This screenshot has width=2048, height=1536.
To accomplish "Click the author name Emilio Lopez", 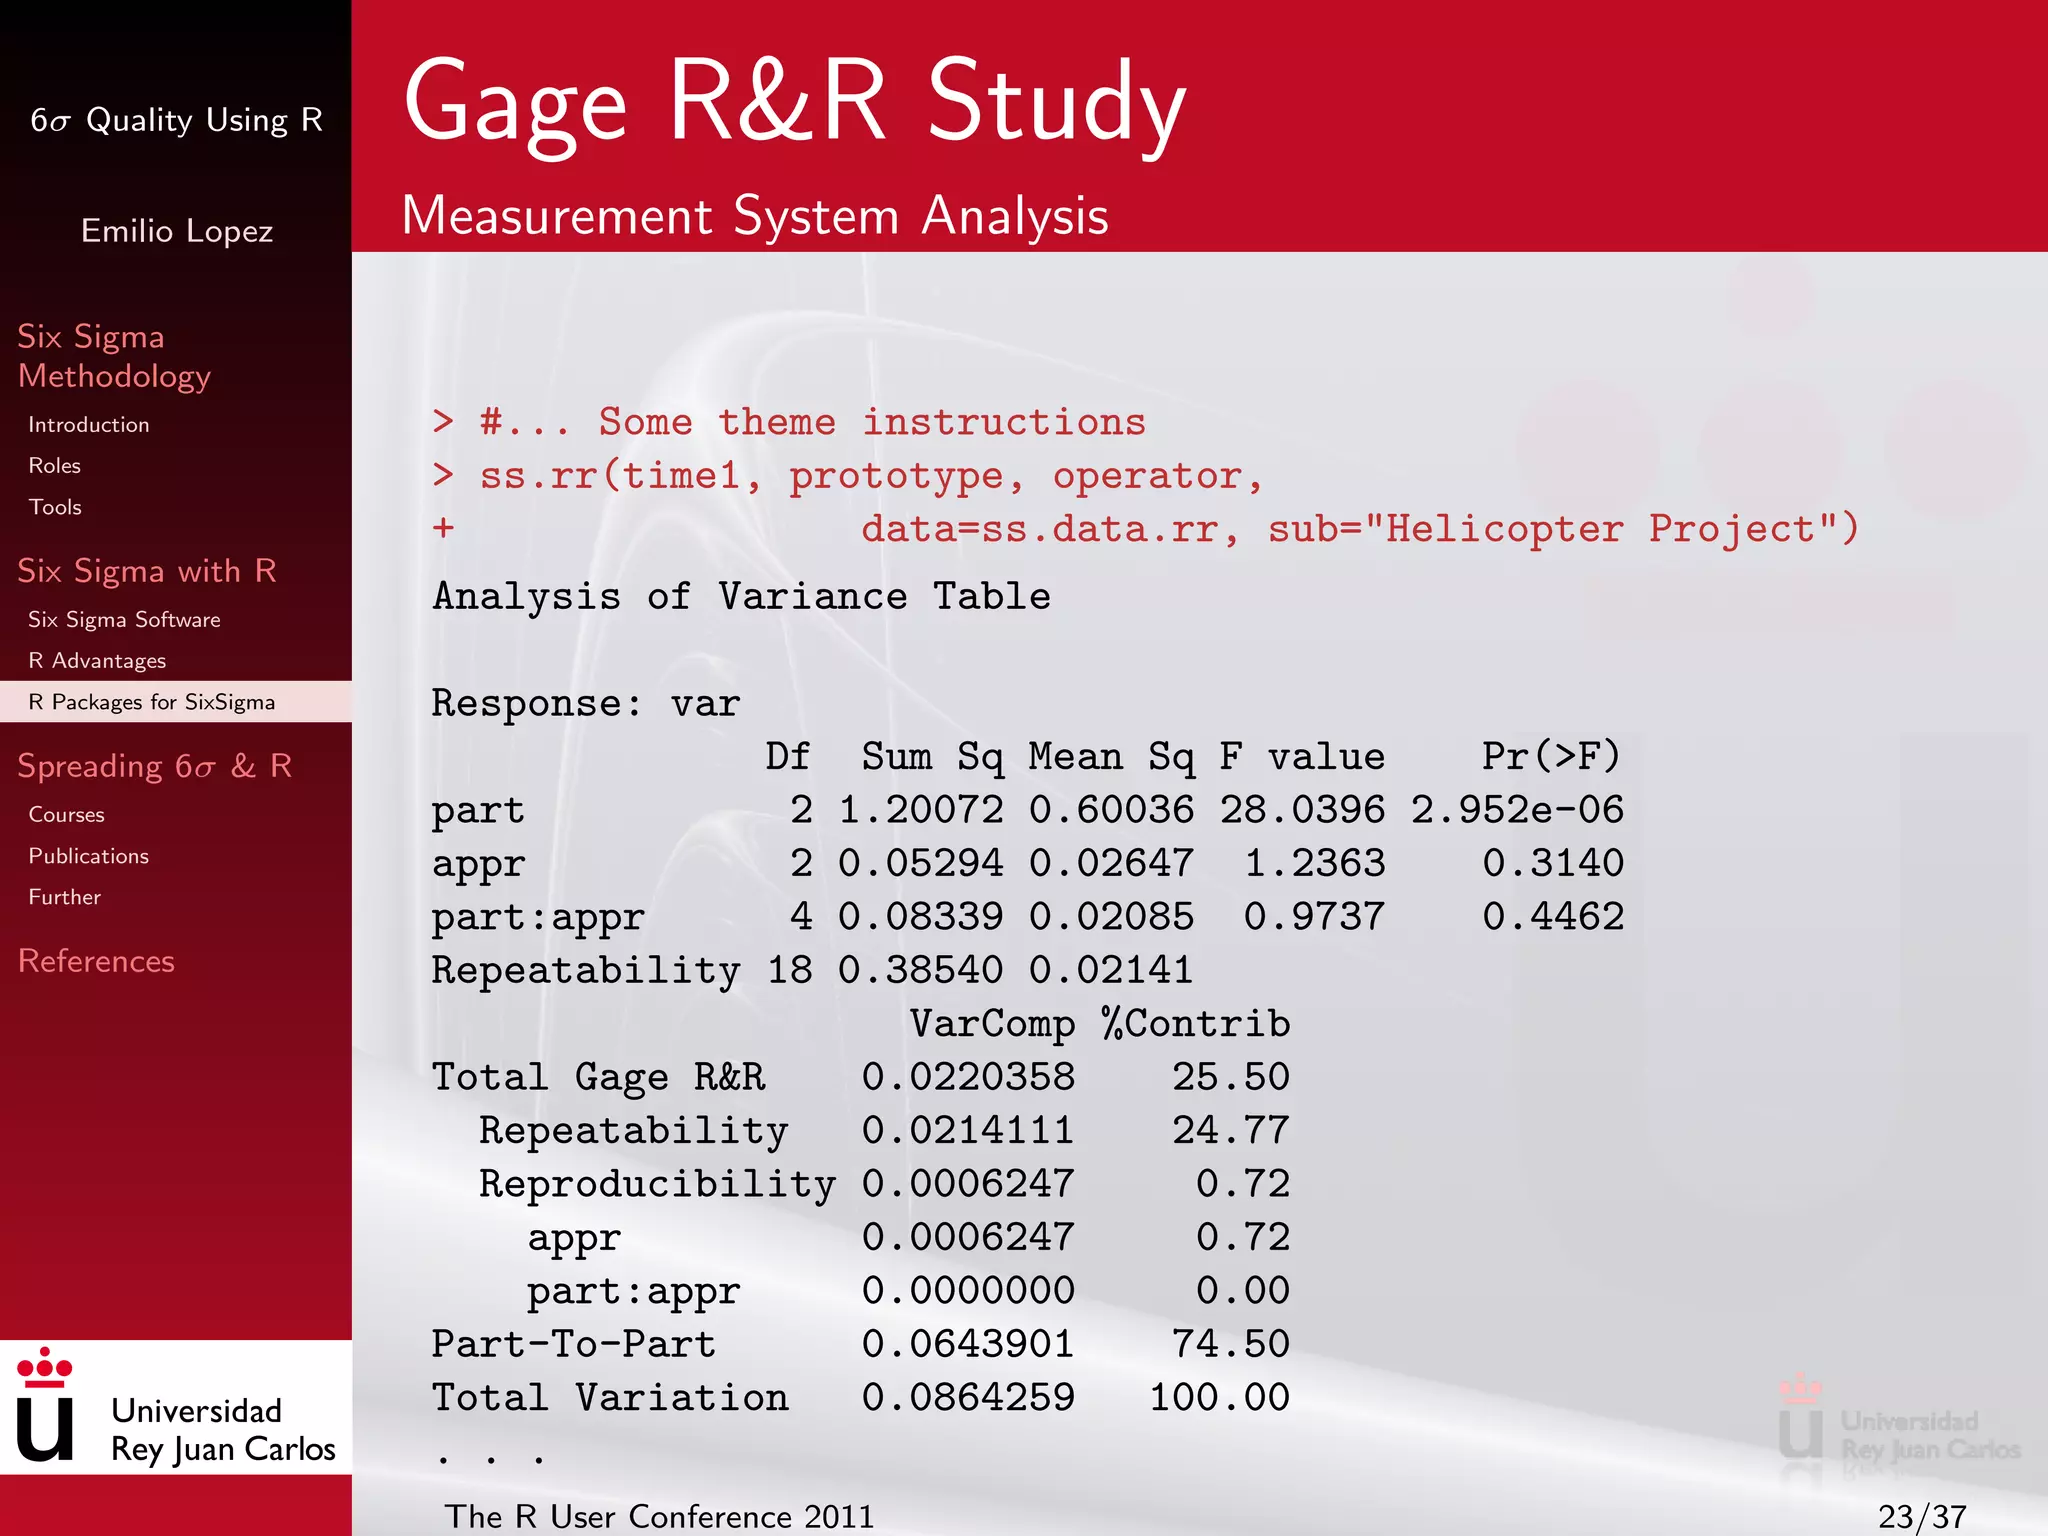I will (x=177, y=231).
